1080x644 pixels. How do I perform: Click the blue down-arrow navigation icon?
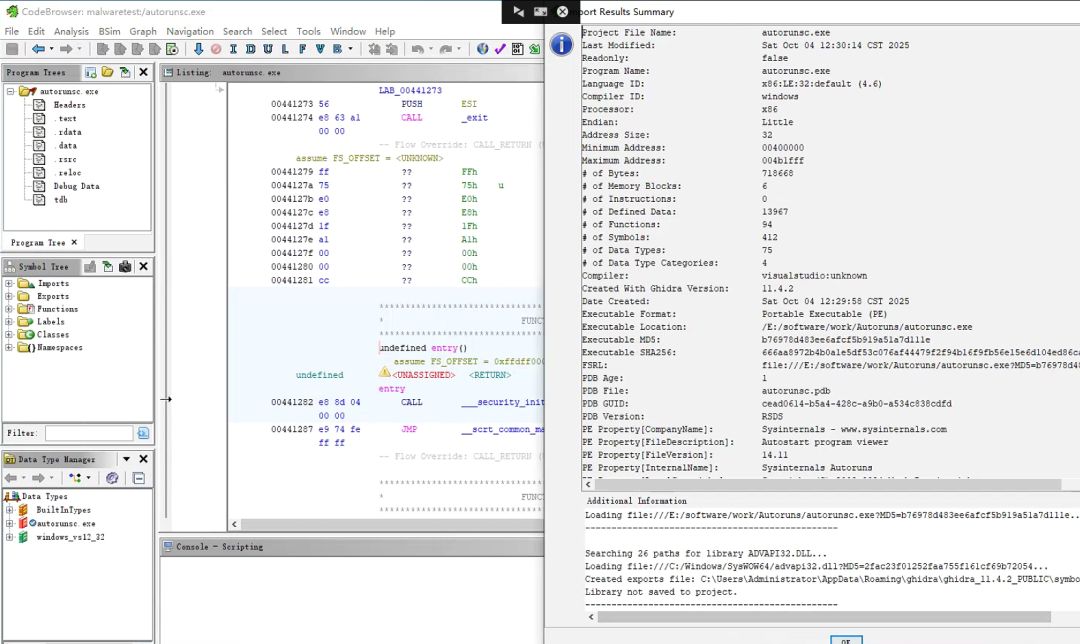[x=198, y=49]
